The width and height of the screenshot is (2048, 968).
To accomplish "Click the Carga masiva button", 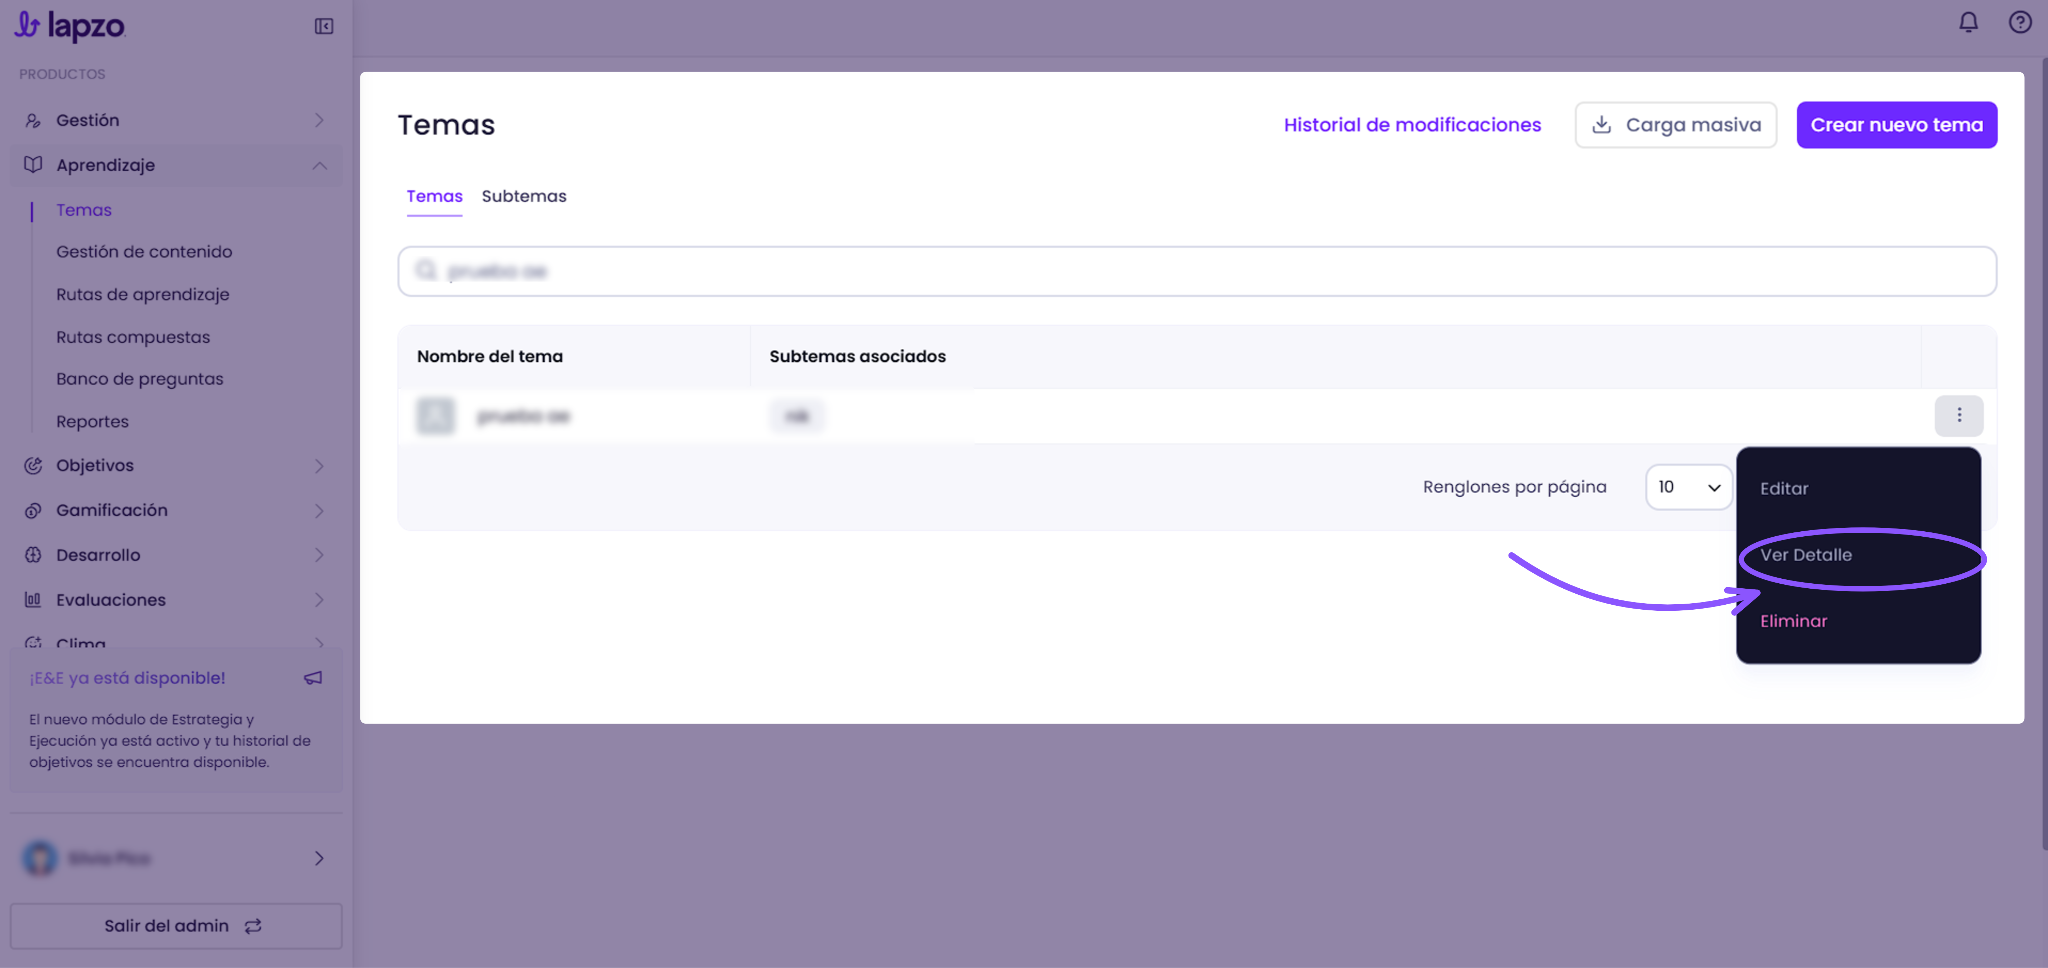I will (1675, 125).
